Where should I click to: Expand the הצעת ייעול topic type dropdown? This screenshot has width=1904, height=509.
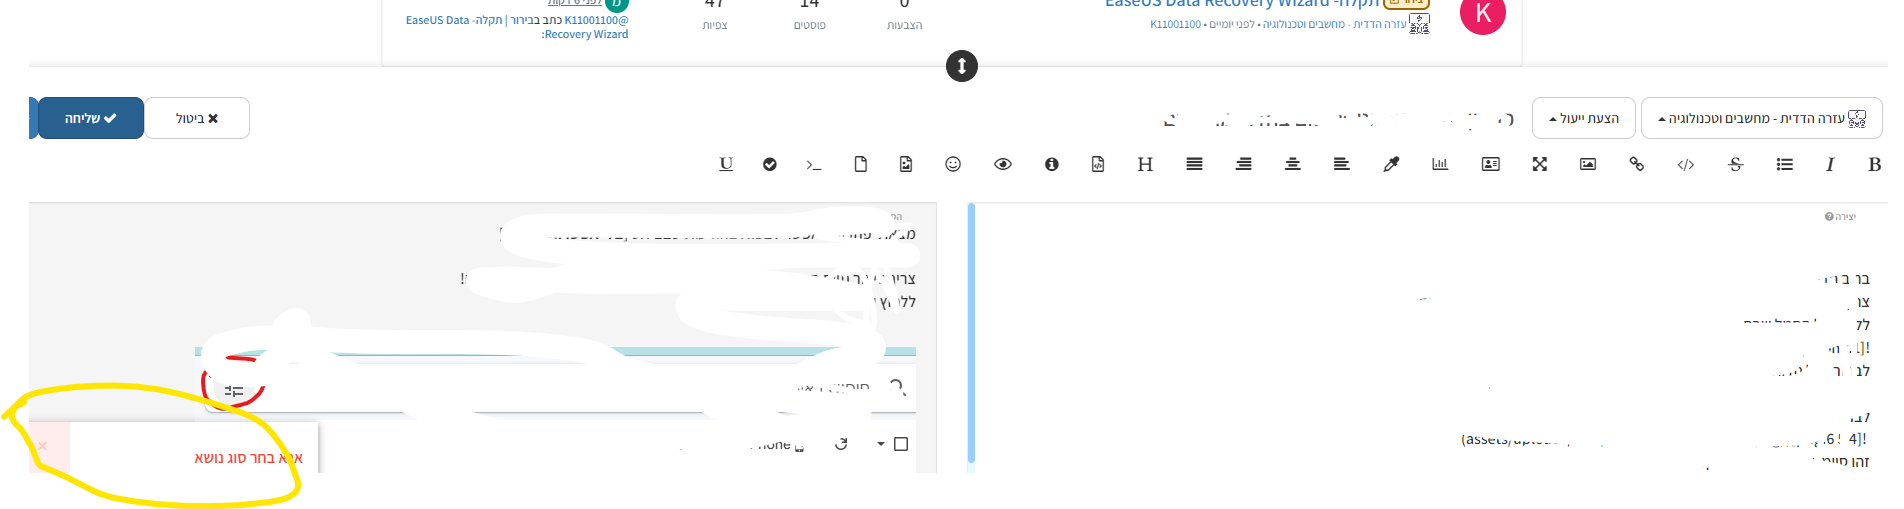[1584, 118]
